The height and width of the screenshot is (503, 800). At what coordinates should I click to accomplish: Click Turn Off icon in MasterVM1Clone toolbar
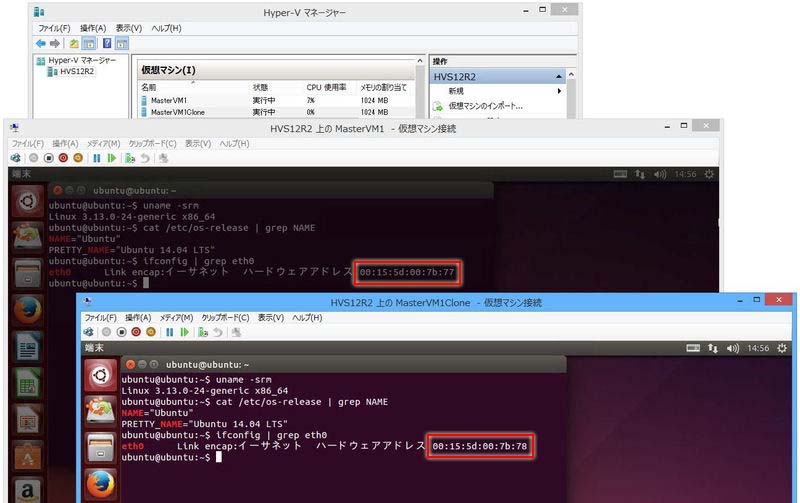121,332
